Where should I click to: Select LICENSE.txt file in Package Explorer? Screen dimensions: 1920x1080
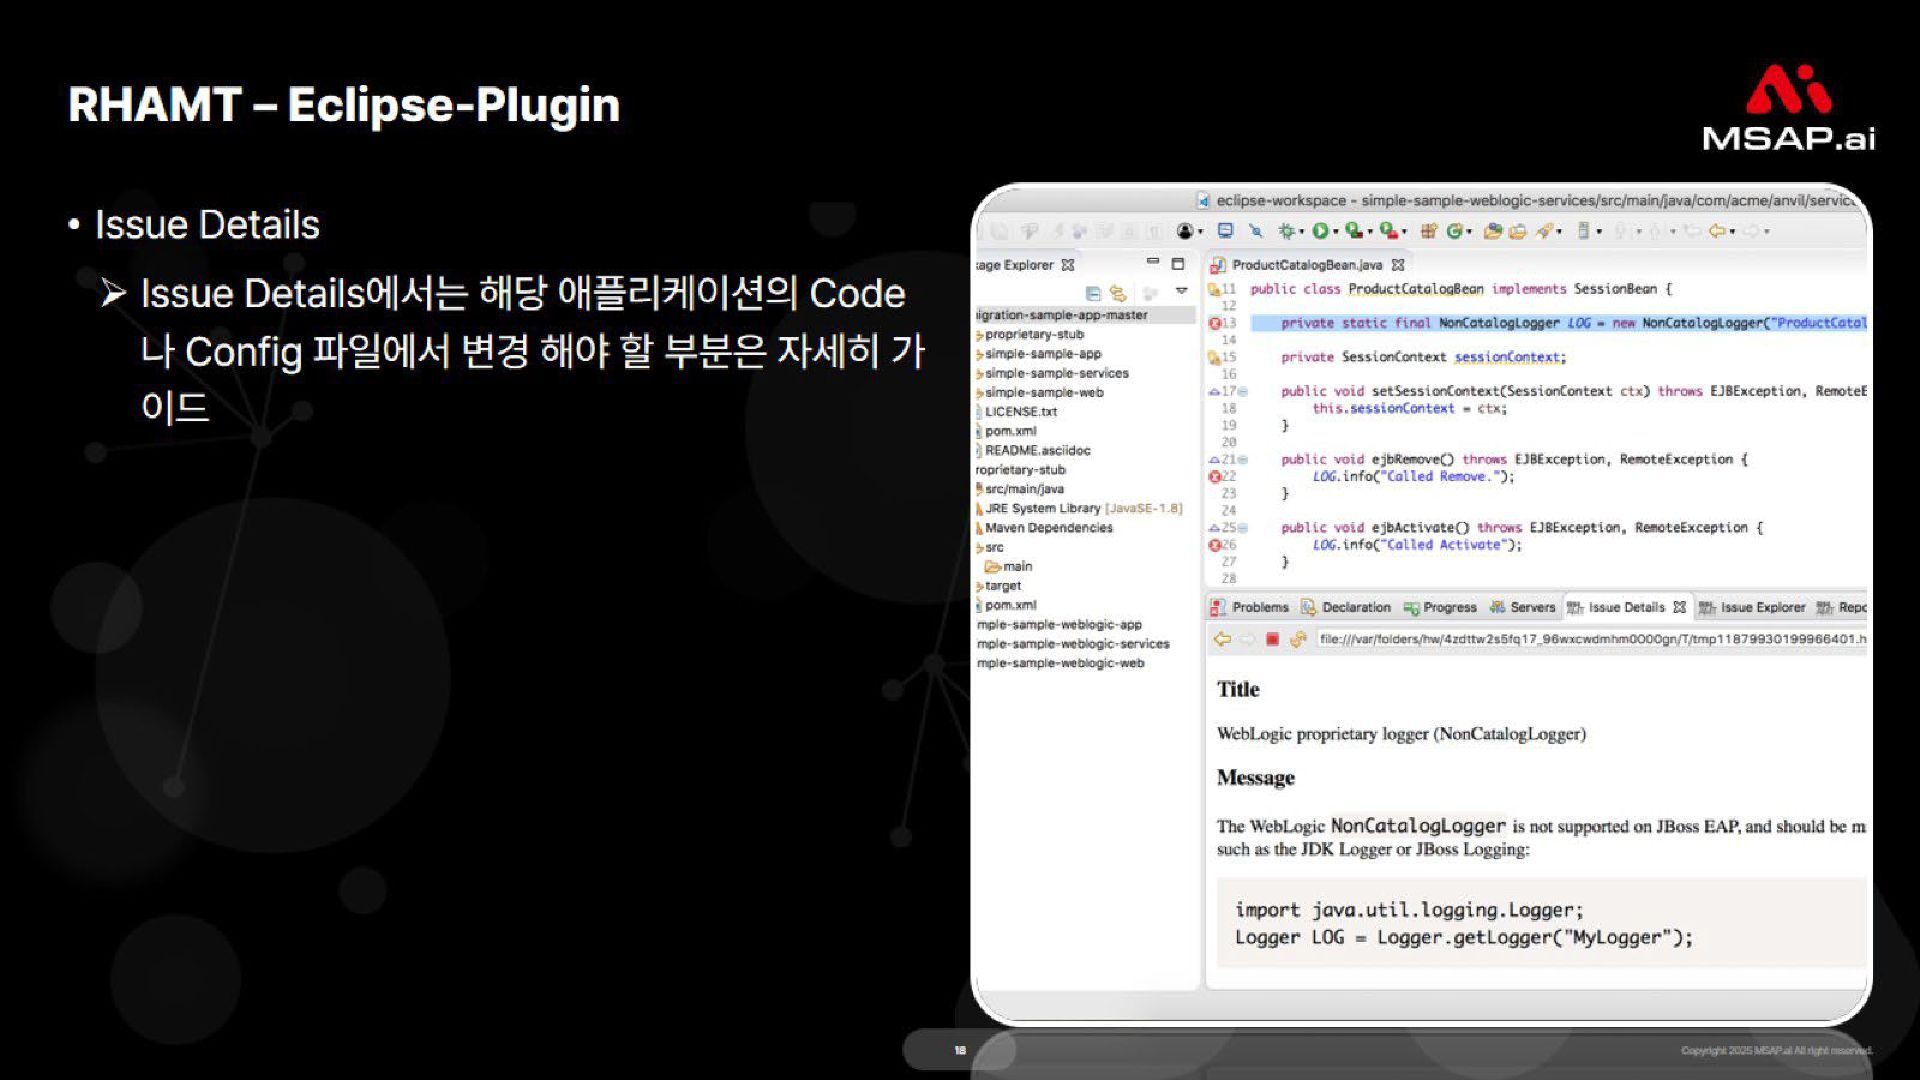[x=1018, y=412]
